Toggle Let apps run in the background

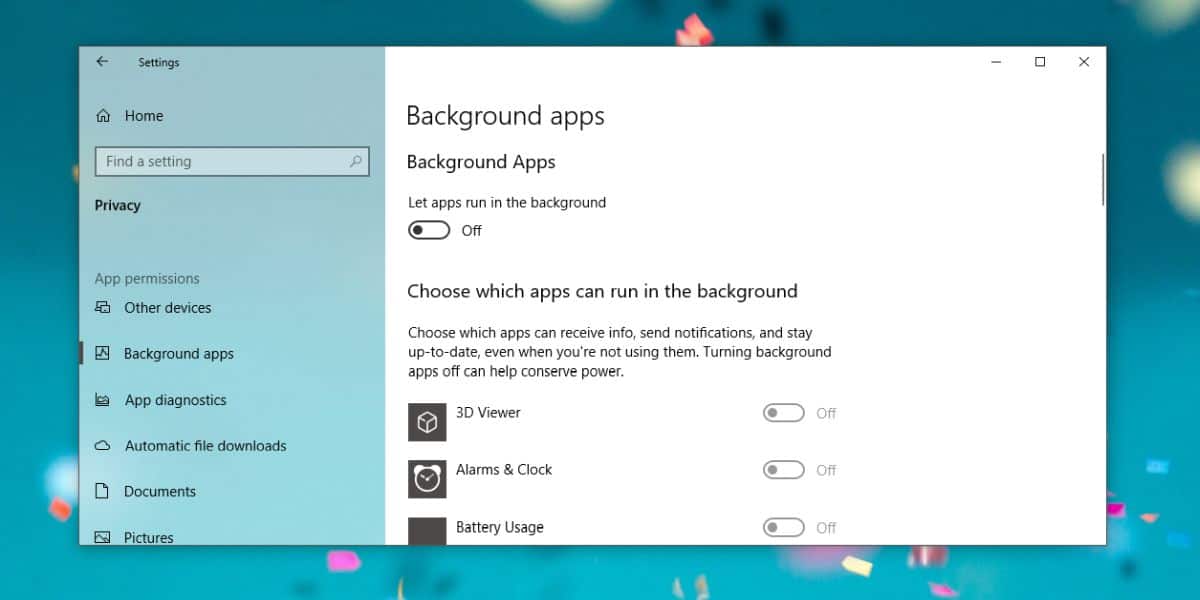[x=429, y=231]
